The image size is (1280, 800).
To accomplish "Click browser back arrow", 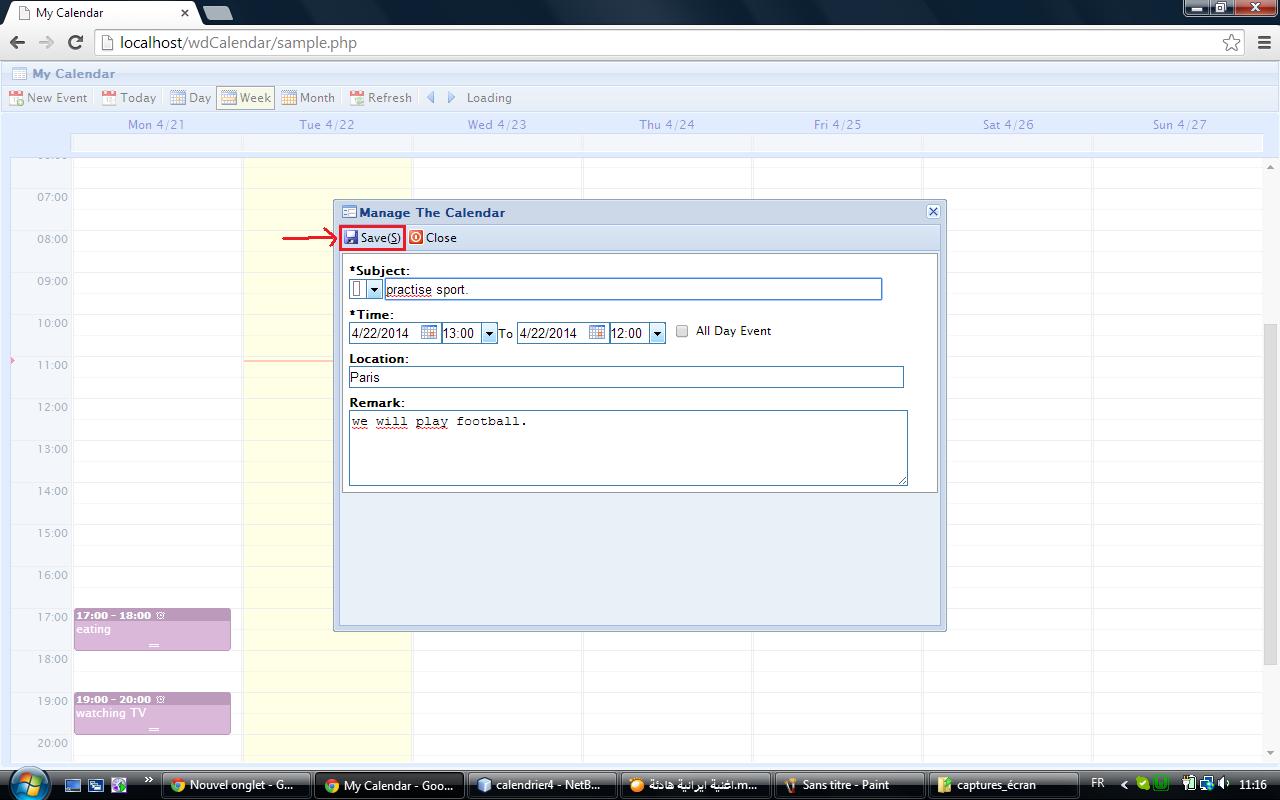I will click(17, 42).
